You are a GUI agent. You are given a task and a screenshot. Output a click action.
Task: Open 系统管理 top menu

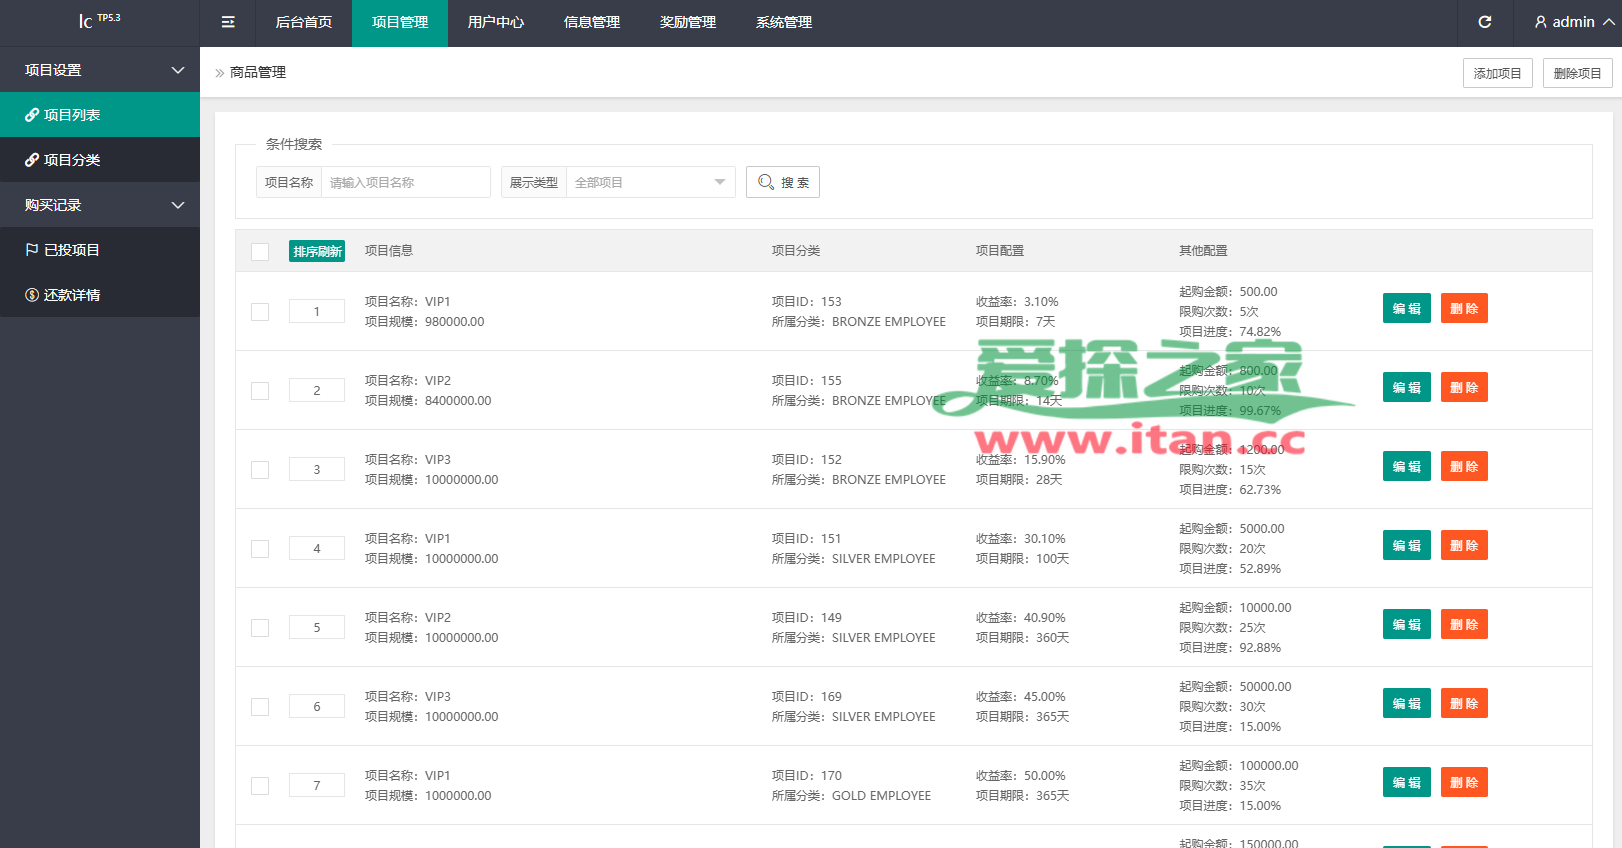[784, 23]
